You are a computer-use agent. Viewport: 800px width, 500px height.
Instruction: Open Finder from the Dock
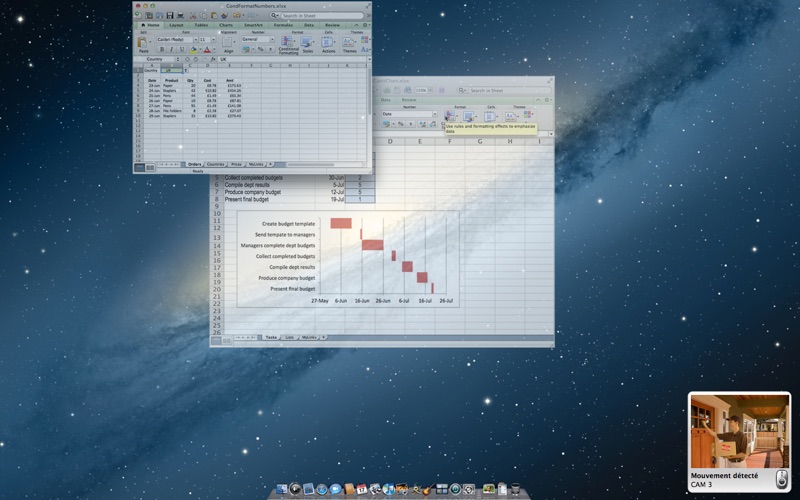(x=282, y=489)
